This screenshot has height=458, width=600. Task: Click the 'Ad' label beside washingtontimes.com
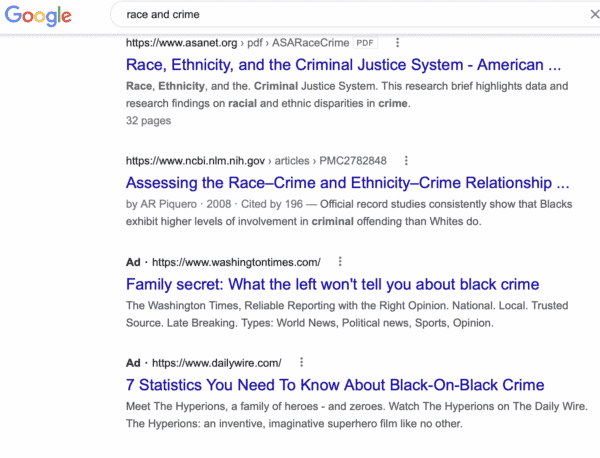pos(133,262)
